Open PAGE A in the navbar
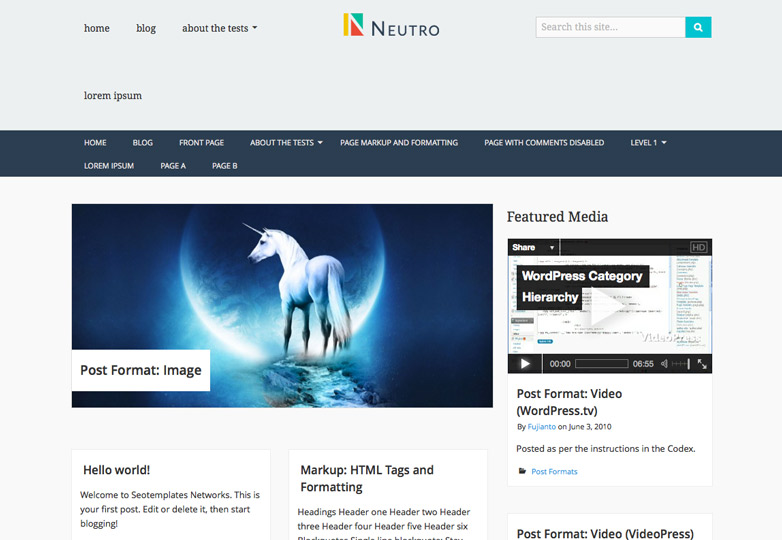782x540 pixels. (x=173, y=166)
